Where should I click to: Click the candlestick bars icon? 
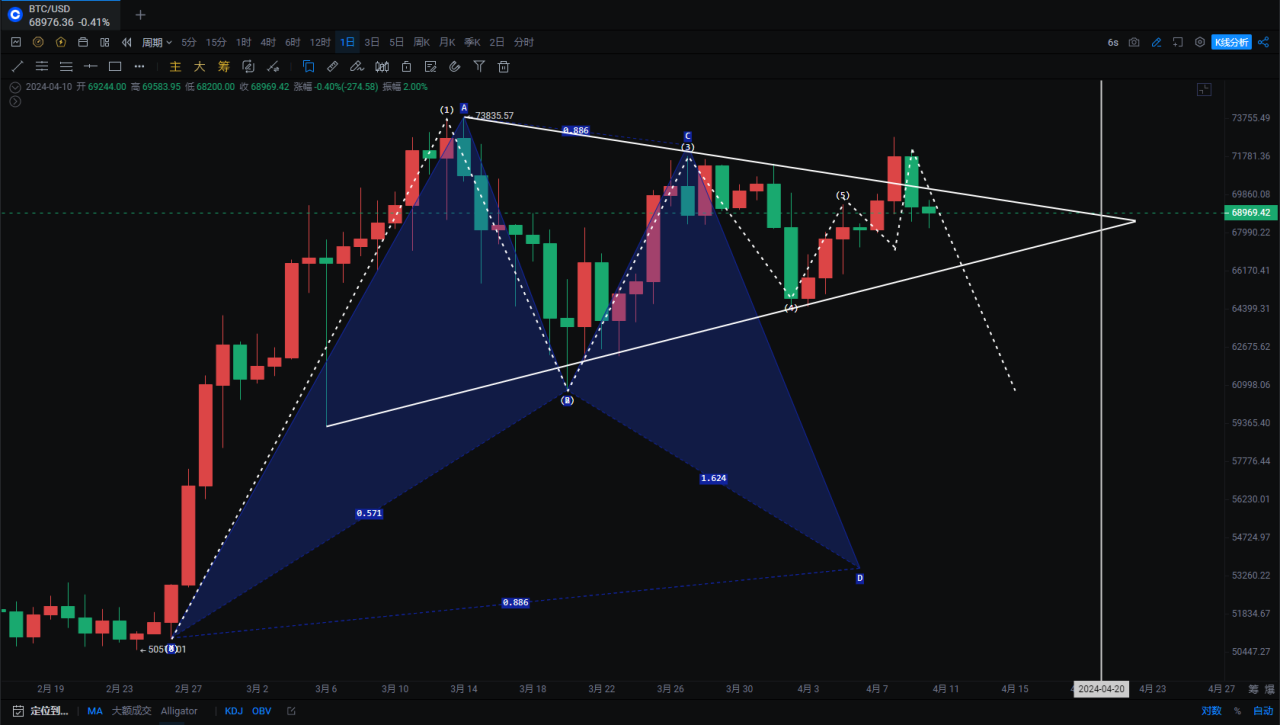click(382, 67)
